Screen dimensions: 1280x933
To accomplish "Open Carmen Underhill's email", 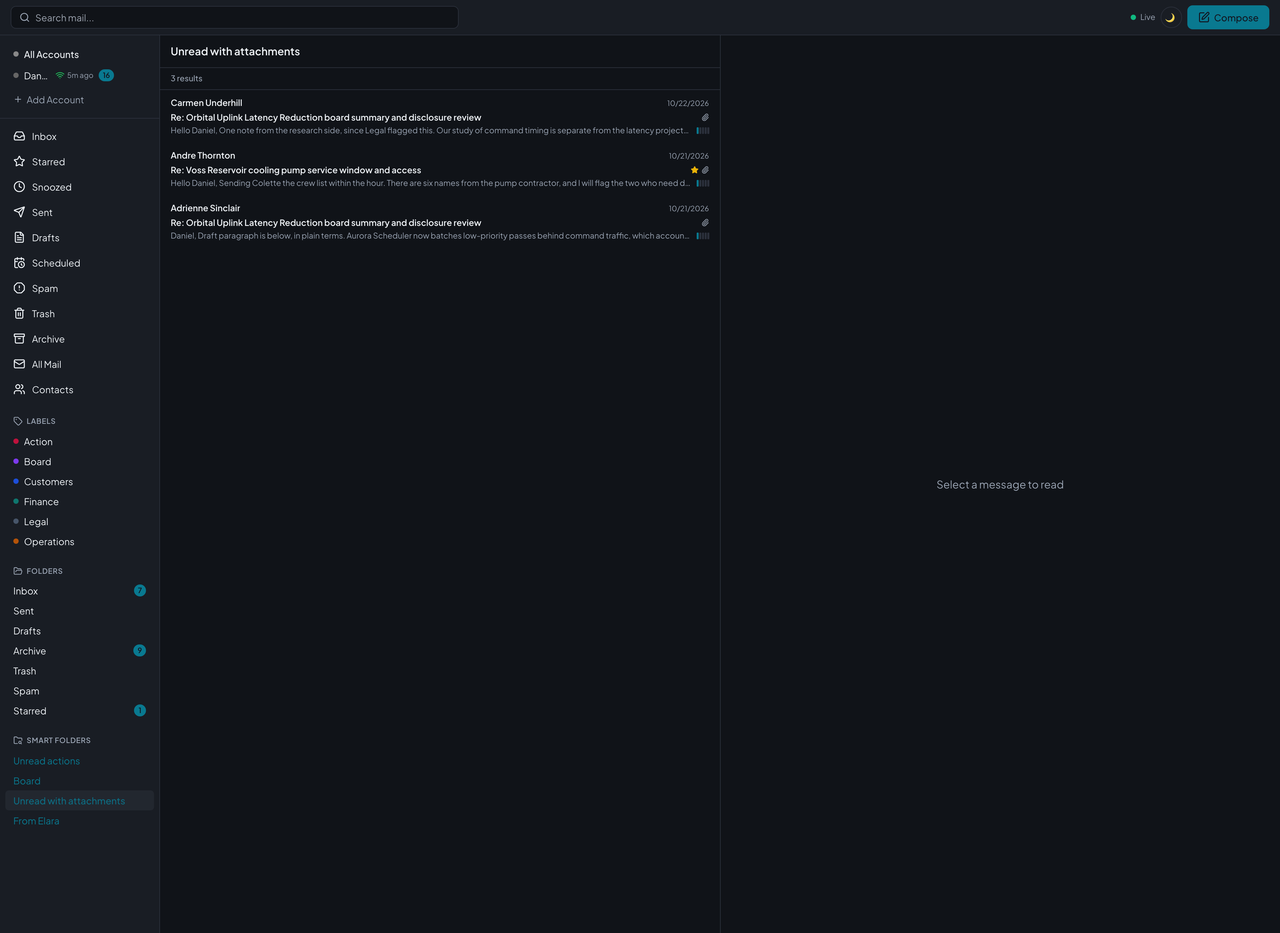I will (x=440, y=117).
